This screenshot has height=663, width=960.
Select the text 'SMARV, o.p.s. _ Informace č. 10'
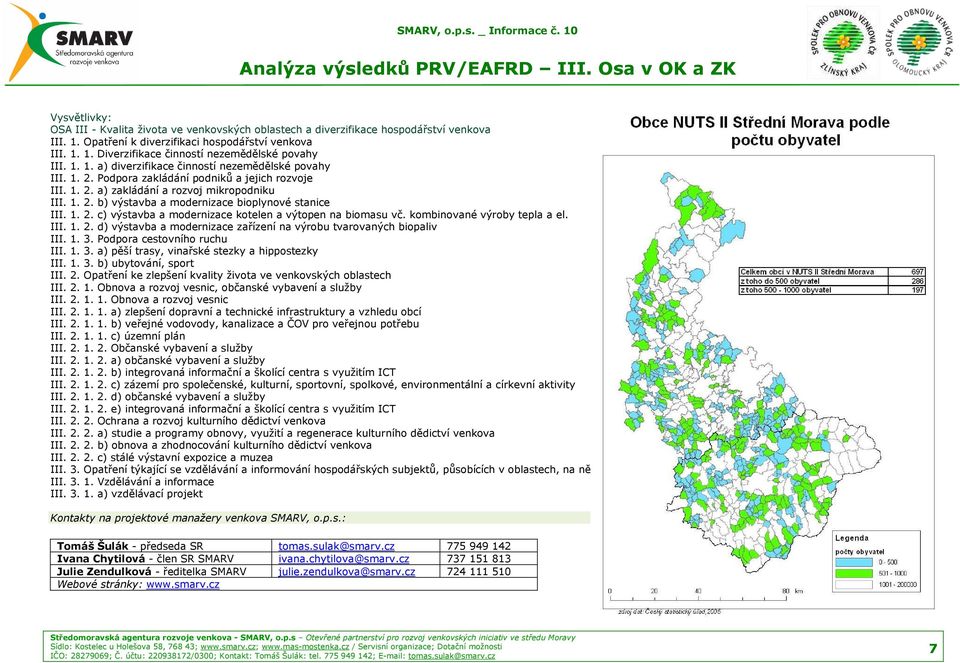[x=487, y=31]
